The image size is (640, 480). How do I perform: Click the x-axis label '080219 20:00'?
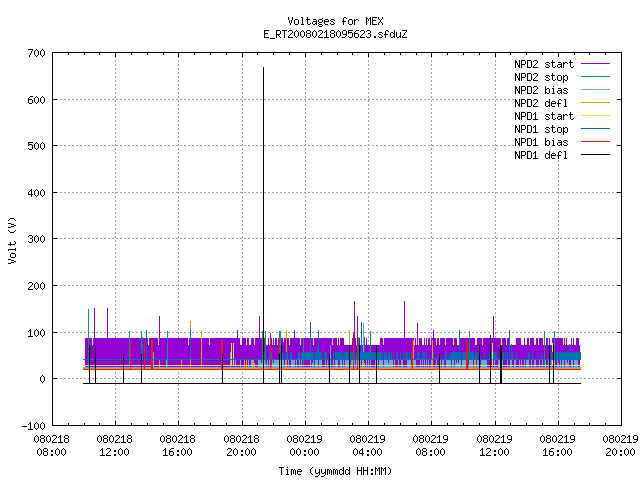[620, 446]
